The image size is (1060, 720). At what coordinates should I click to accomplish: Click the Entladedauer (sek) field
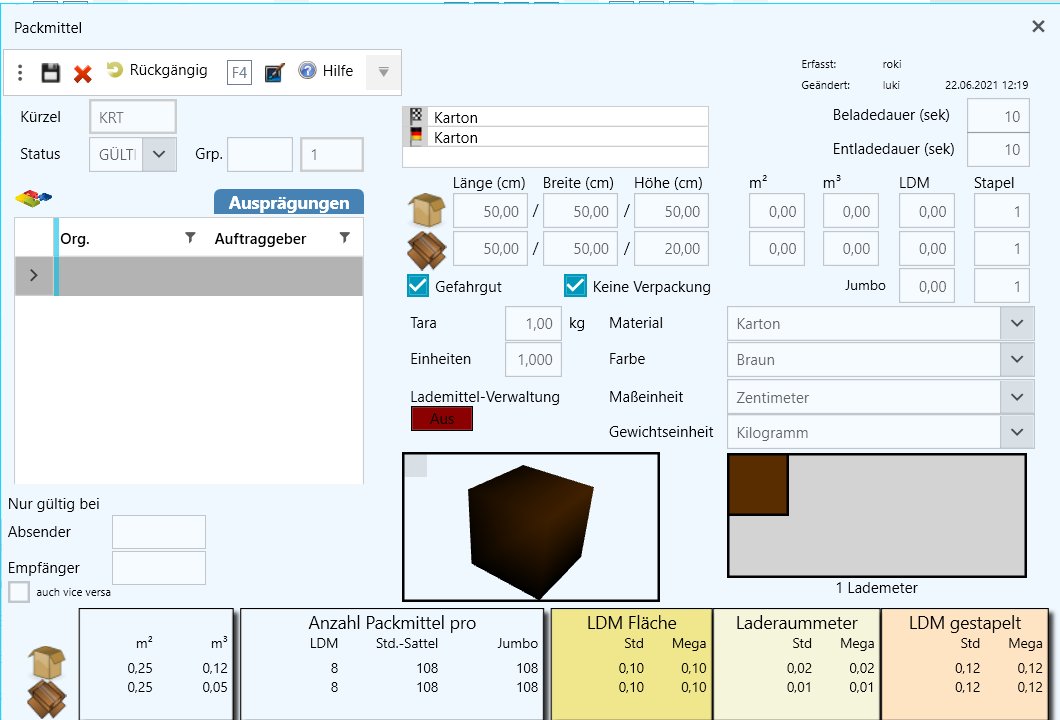point(998,149)
